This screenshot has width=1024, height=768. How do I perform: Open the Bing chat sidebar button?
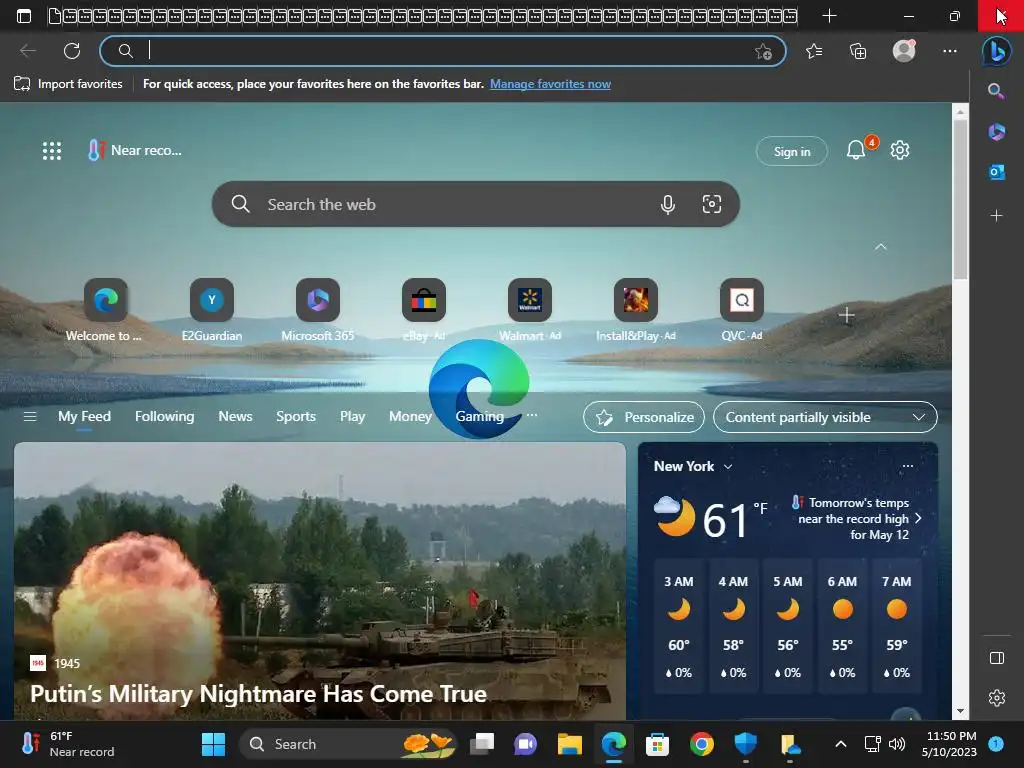tap(997, 51)
